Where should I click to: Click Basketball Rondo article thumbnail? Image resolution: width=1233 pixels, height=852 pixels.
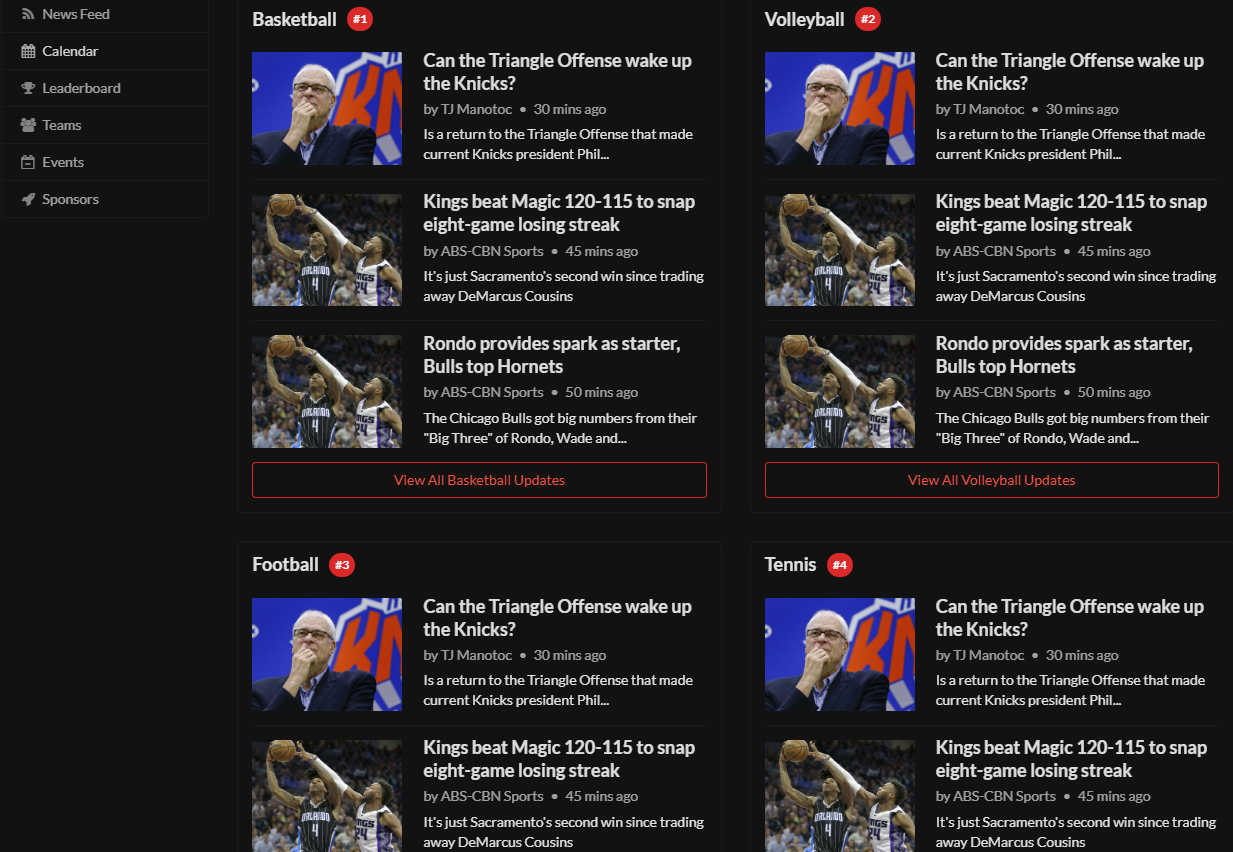pyautogui.click(x=327, y=391)
